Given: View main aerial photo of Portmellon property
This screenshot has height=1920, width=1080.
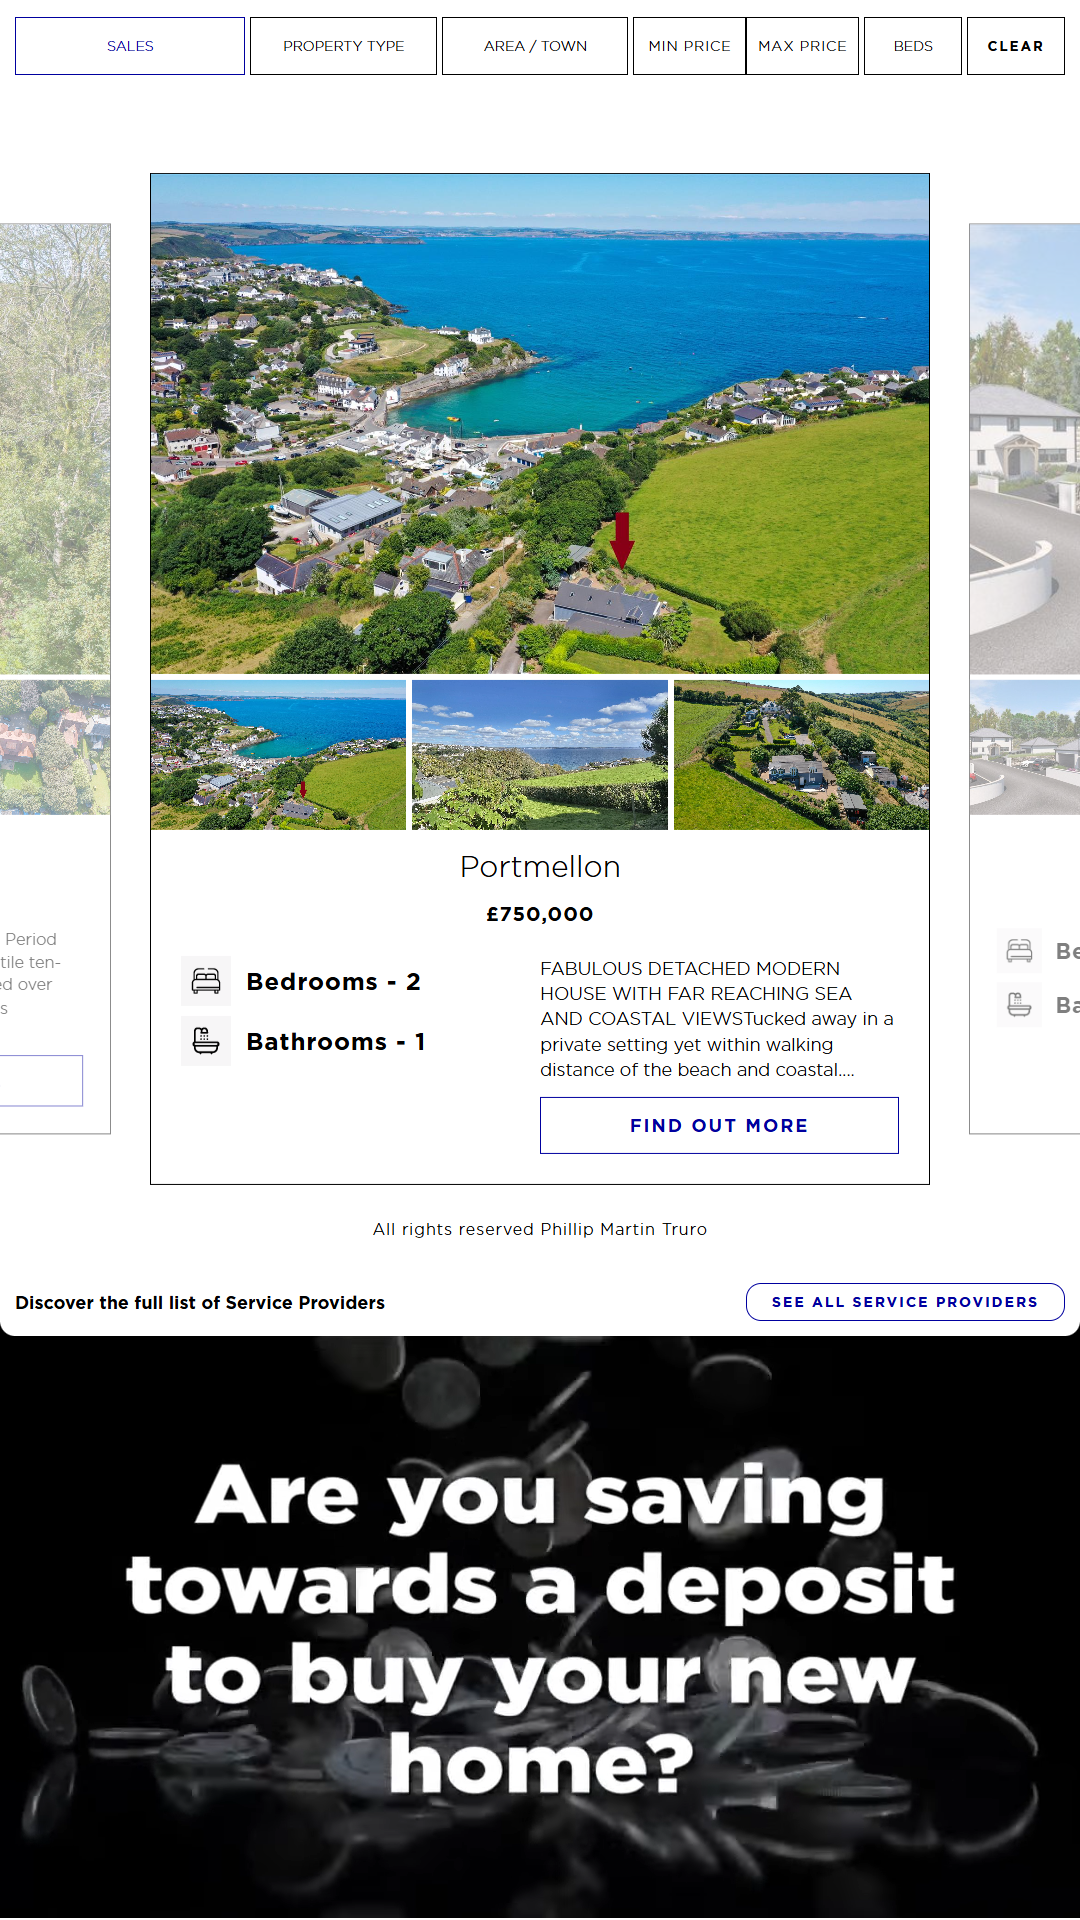Looking at the screenshot, I should click(x=540, y=424).
